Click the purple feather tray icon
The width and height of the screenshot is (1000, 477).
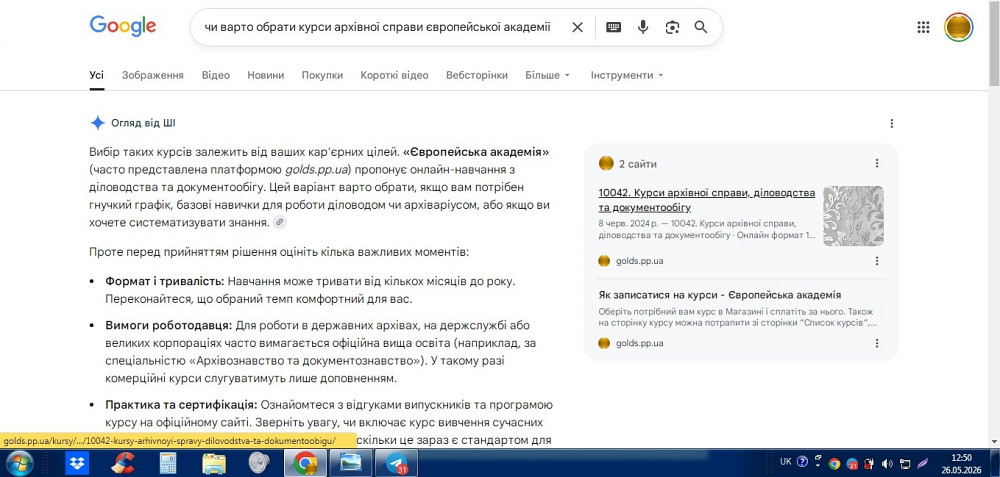coord(922,464)
